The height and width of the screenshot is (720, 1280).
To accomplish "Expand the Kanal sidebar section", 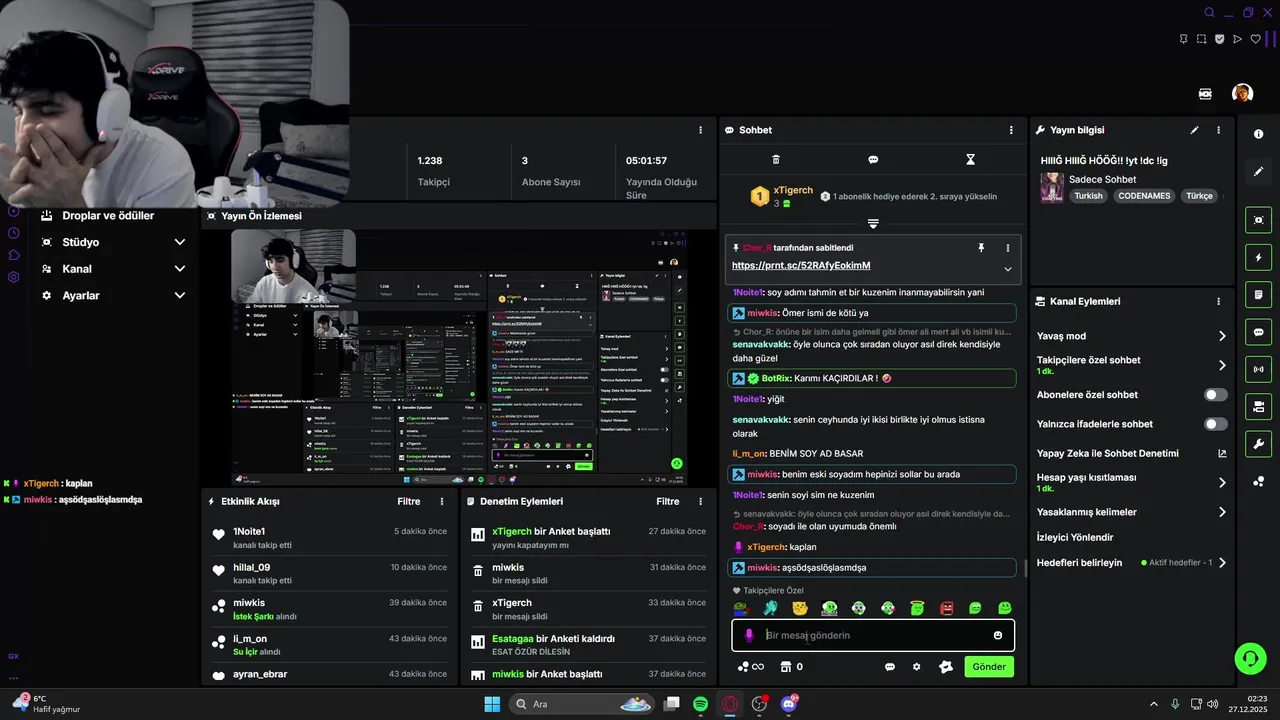I will [x=180, y=269].
